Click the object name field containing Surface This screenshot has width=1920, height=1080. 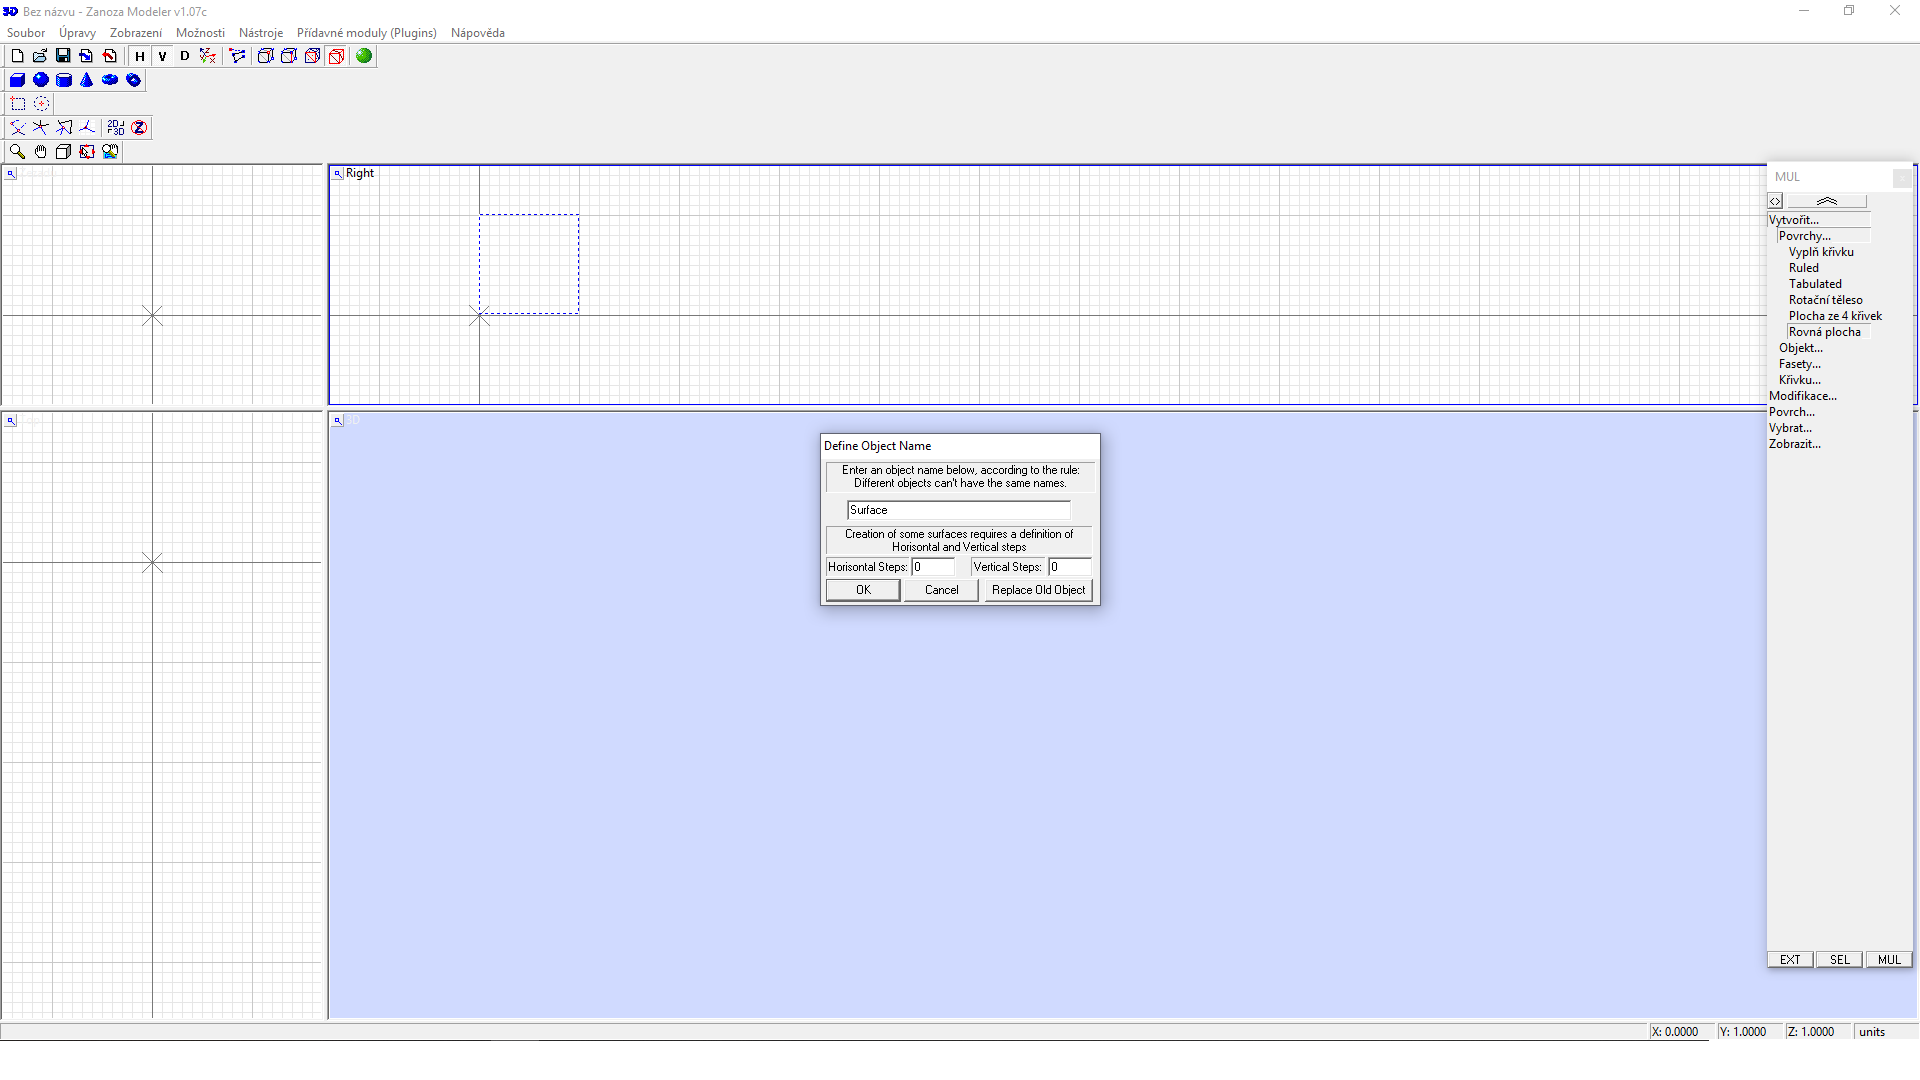[x=958, y=510]
